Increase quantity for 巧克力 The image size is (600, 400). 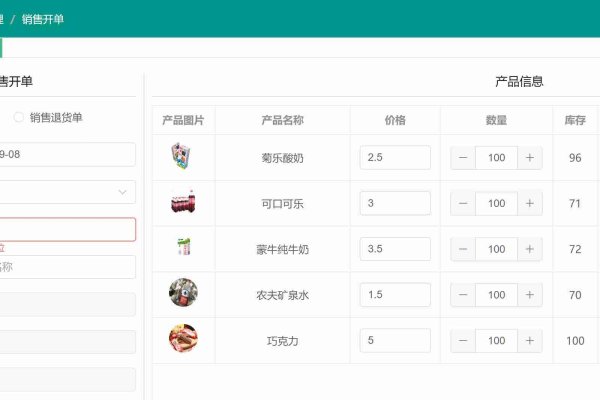(530, 341)
